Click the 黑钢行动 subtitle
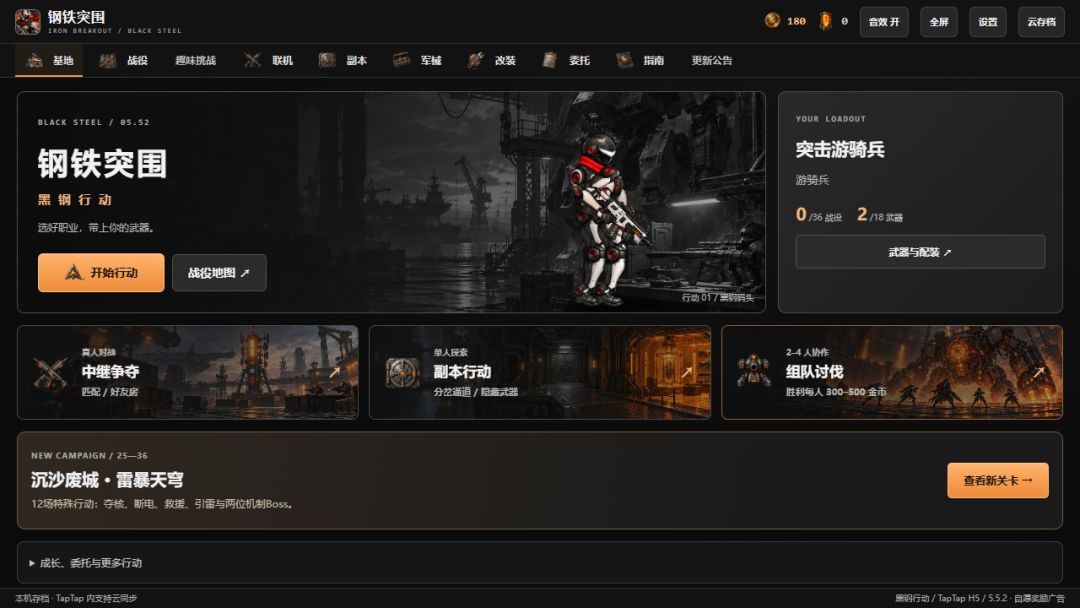Image resolution: width=1080 pixels, height=608 pixels. (x=74, y=200)
